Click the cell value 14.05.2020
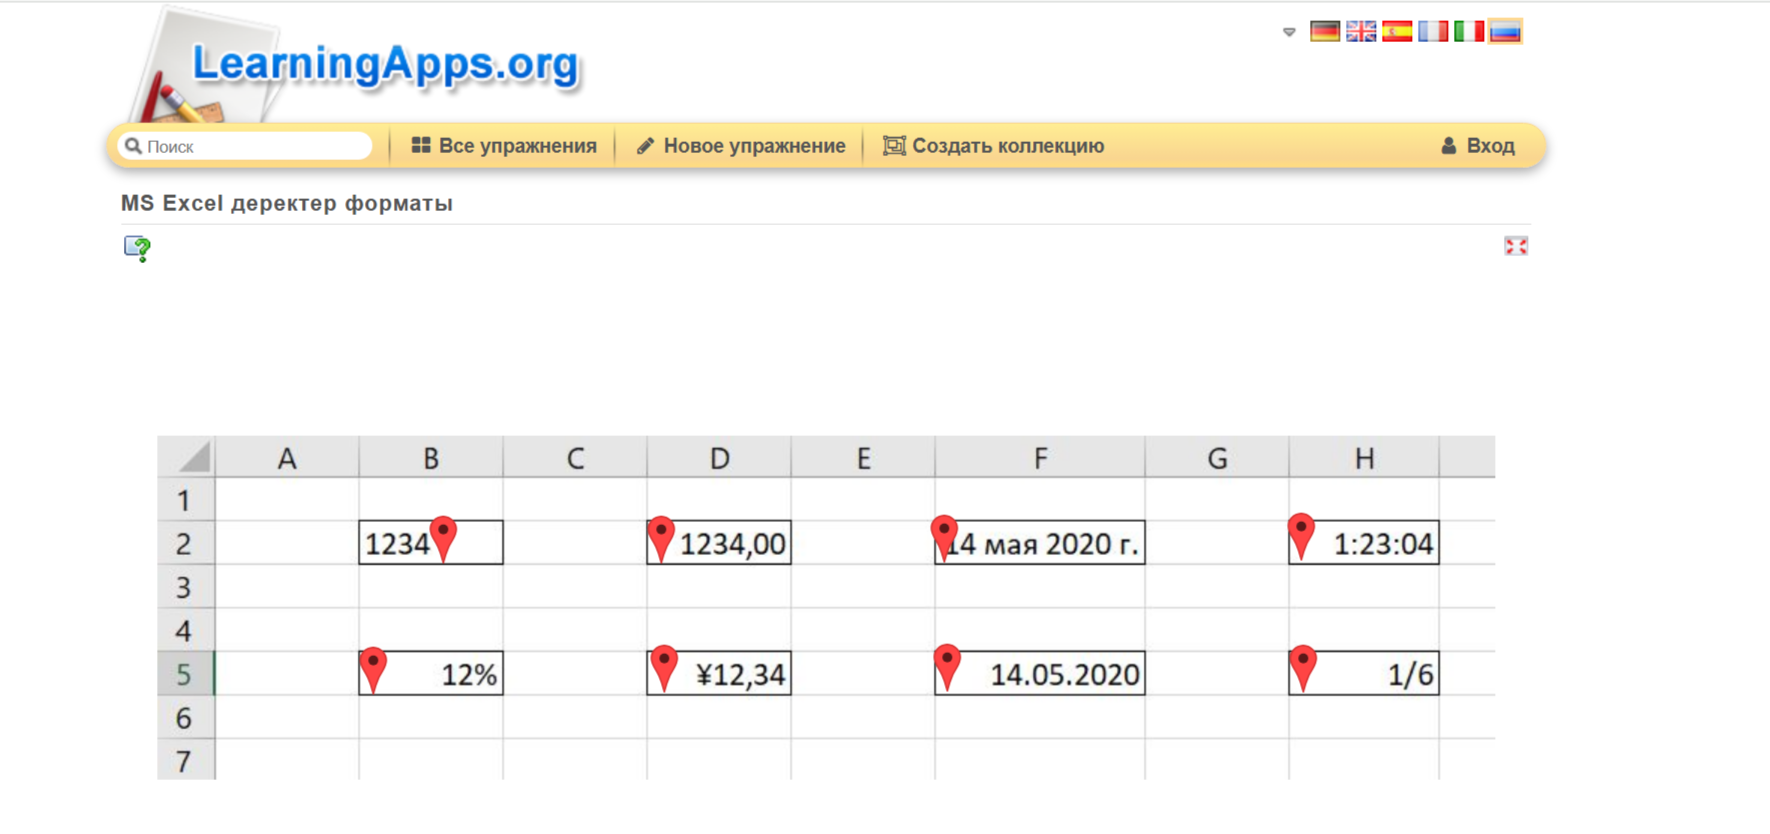 pos(1065,675)
